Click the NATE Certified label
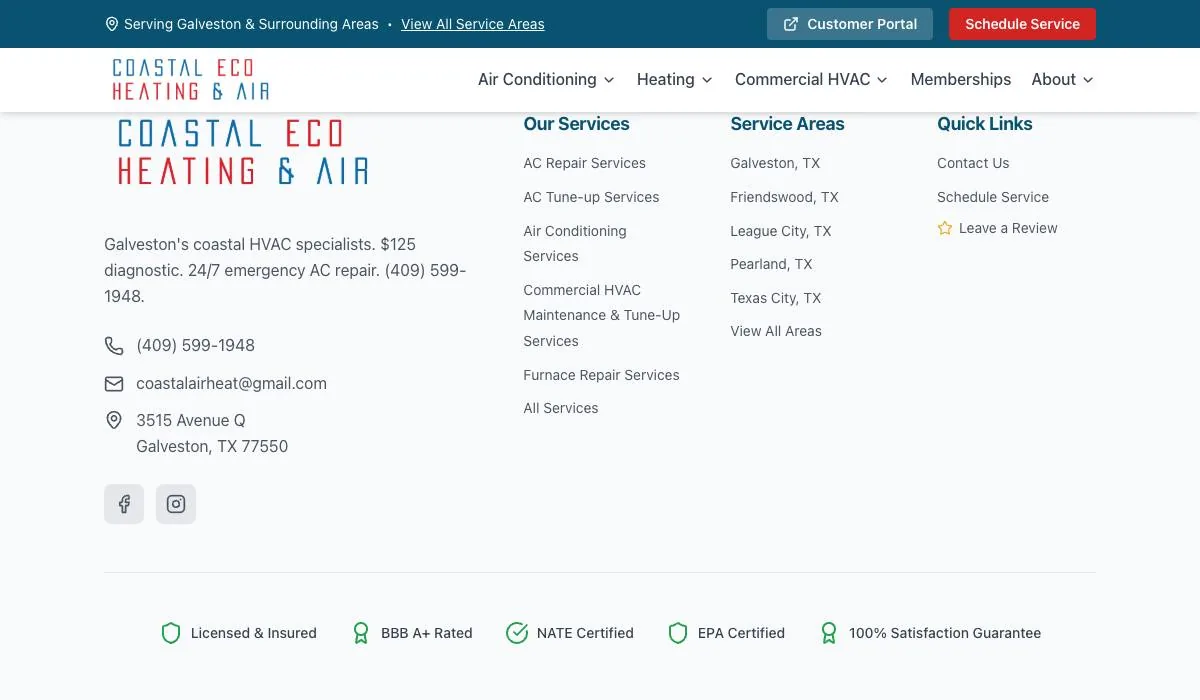This screenshot has width=1200, height=700. (x=585, y=633)
